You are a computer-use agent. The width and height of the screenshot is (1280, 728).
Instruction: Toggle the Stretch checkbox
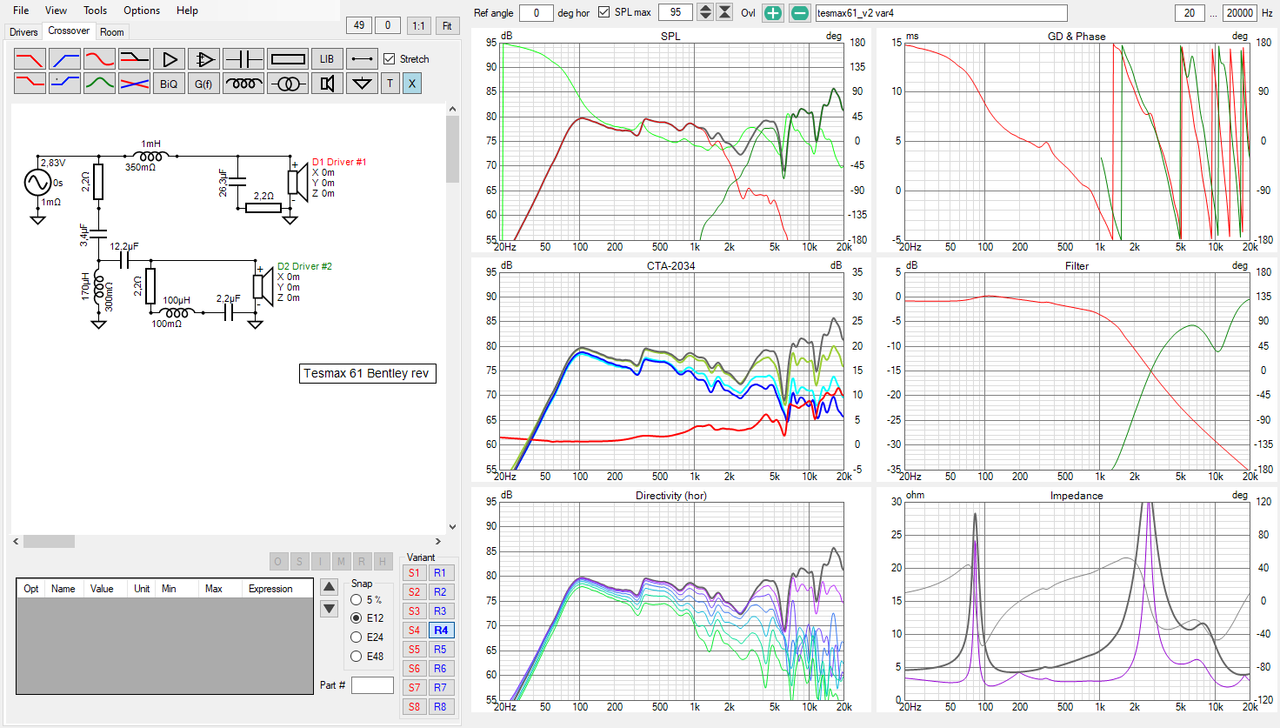[390, 59]
